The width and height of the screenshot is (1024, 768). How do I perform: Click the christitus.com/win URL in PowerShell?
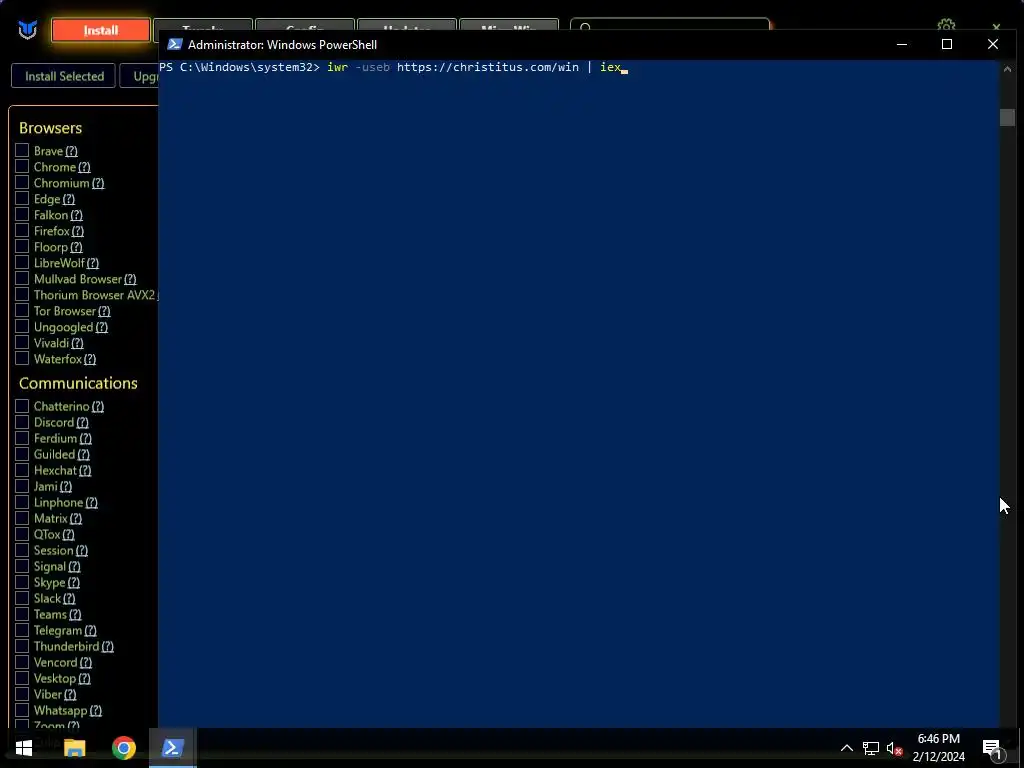(487, 67)
